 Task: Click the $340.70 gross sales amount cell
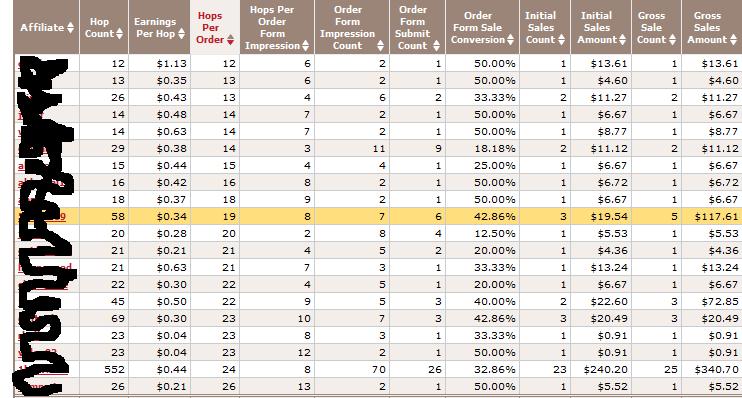pos(712,370)
